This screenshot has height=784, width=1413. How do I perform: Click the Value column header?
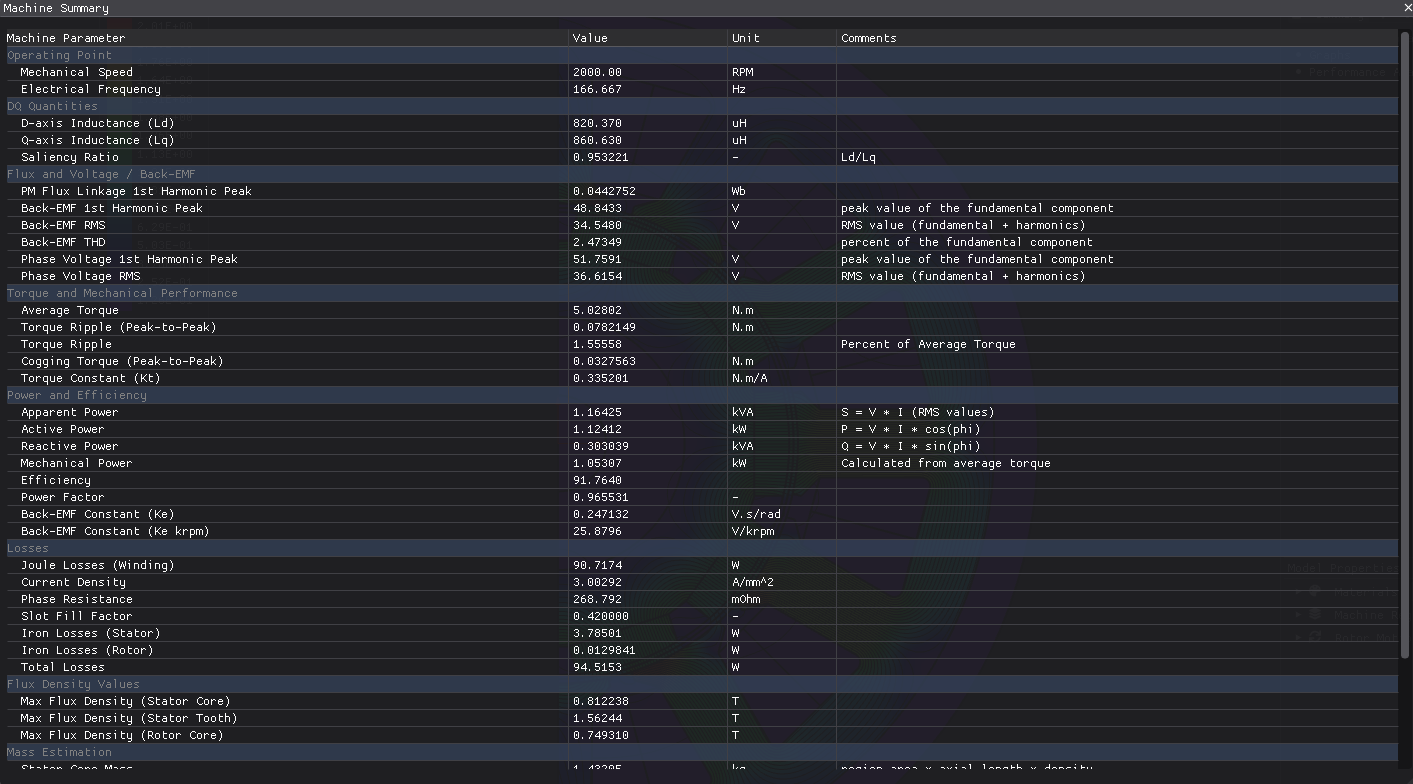point(590,38)
